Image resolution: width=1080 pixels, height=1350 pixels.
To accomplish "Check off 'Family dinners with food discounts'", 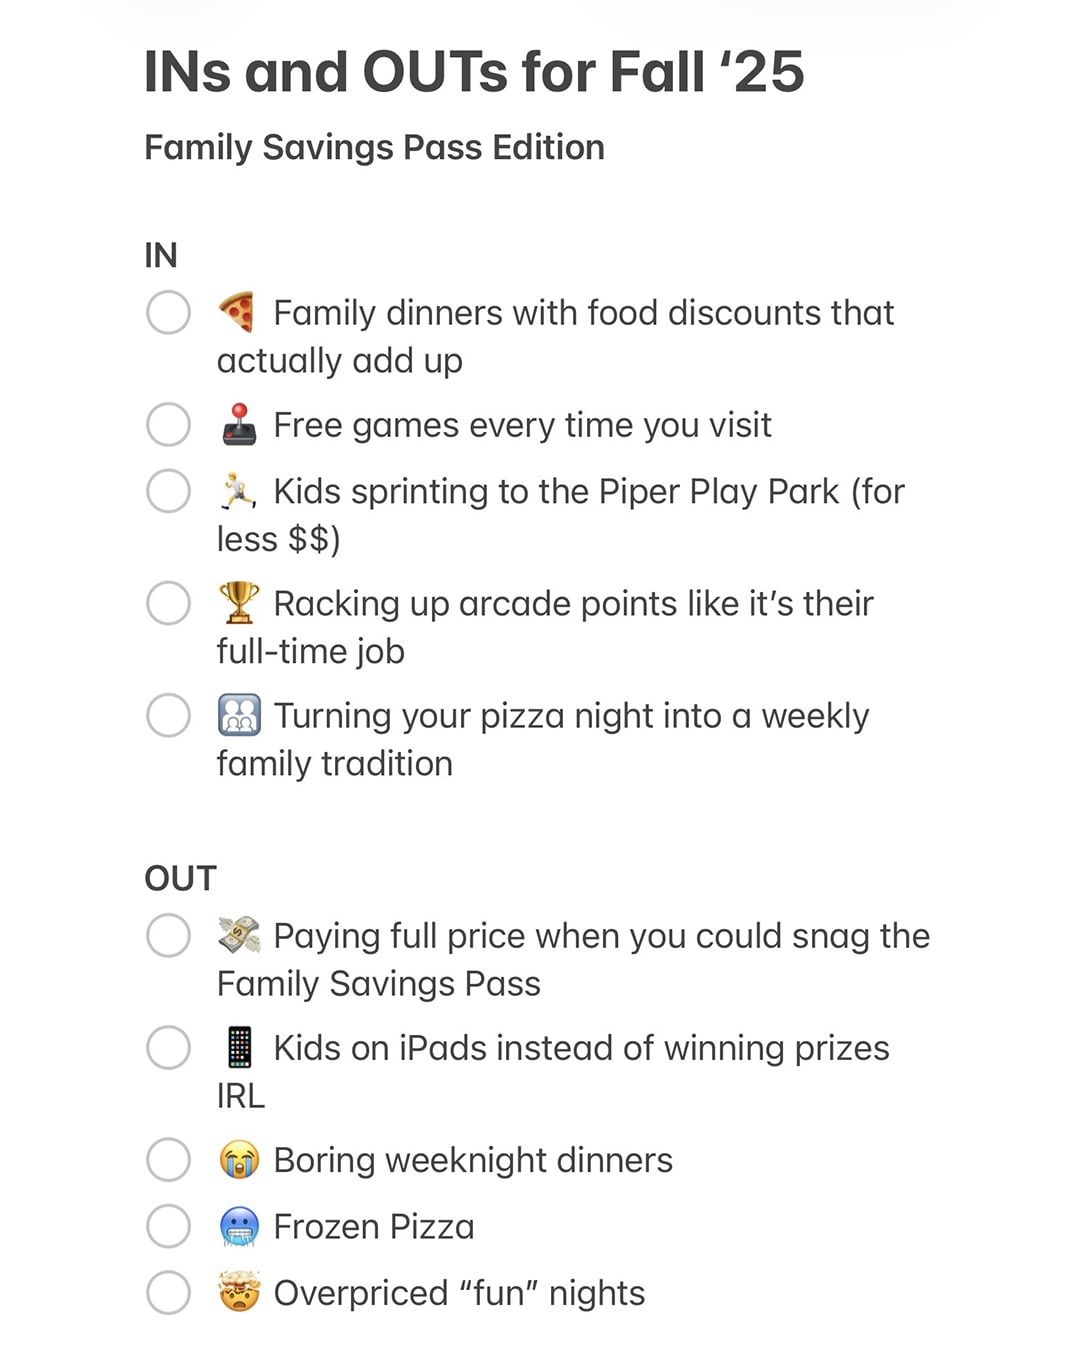I will (168, 313).
